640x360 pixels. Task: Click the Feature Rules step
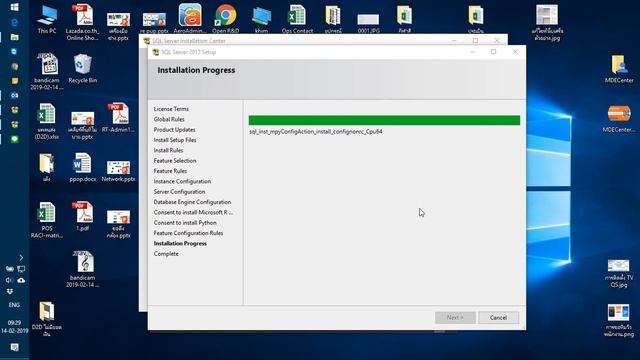click(x=170, y=171)
